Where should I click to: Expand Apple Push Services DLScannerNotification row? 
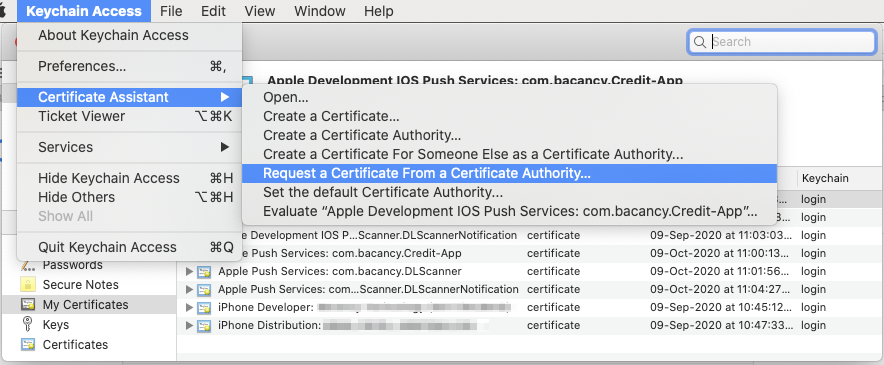point(189,289)
